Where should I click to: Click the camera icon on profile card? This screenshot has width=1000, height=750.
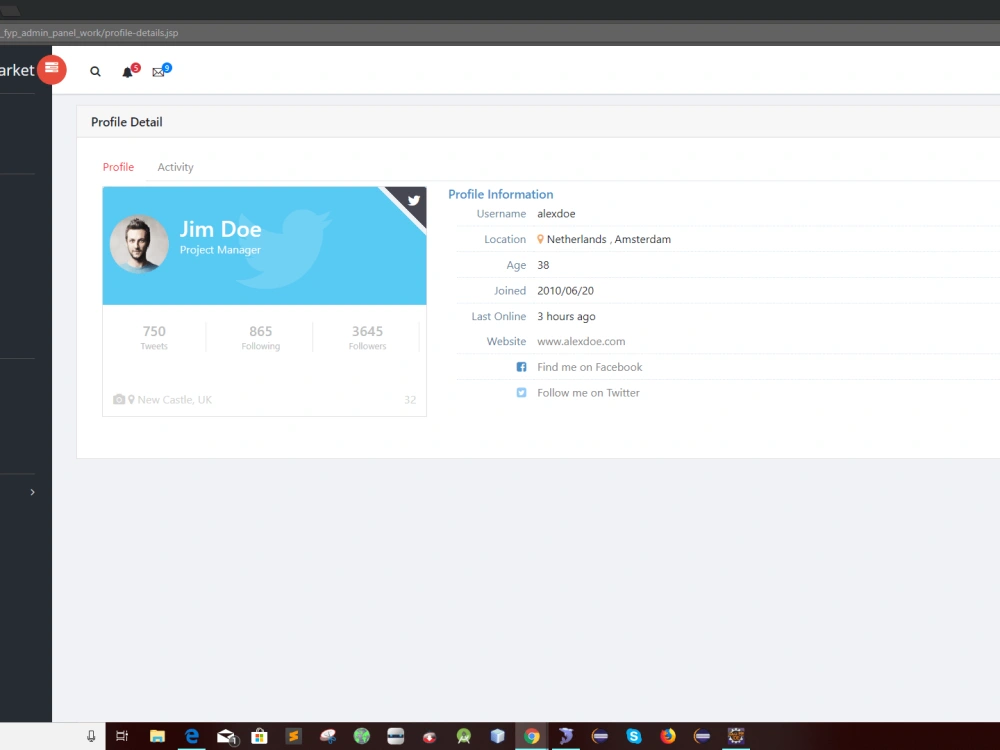(119, 399)
